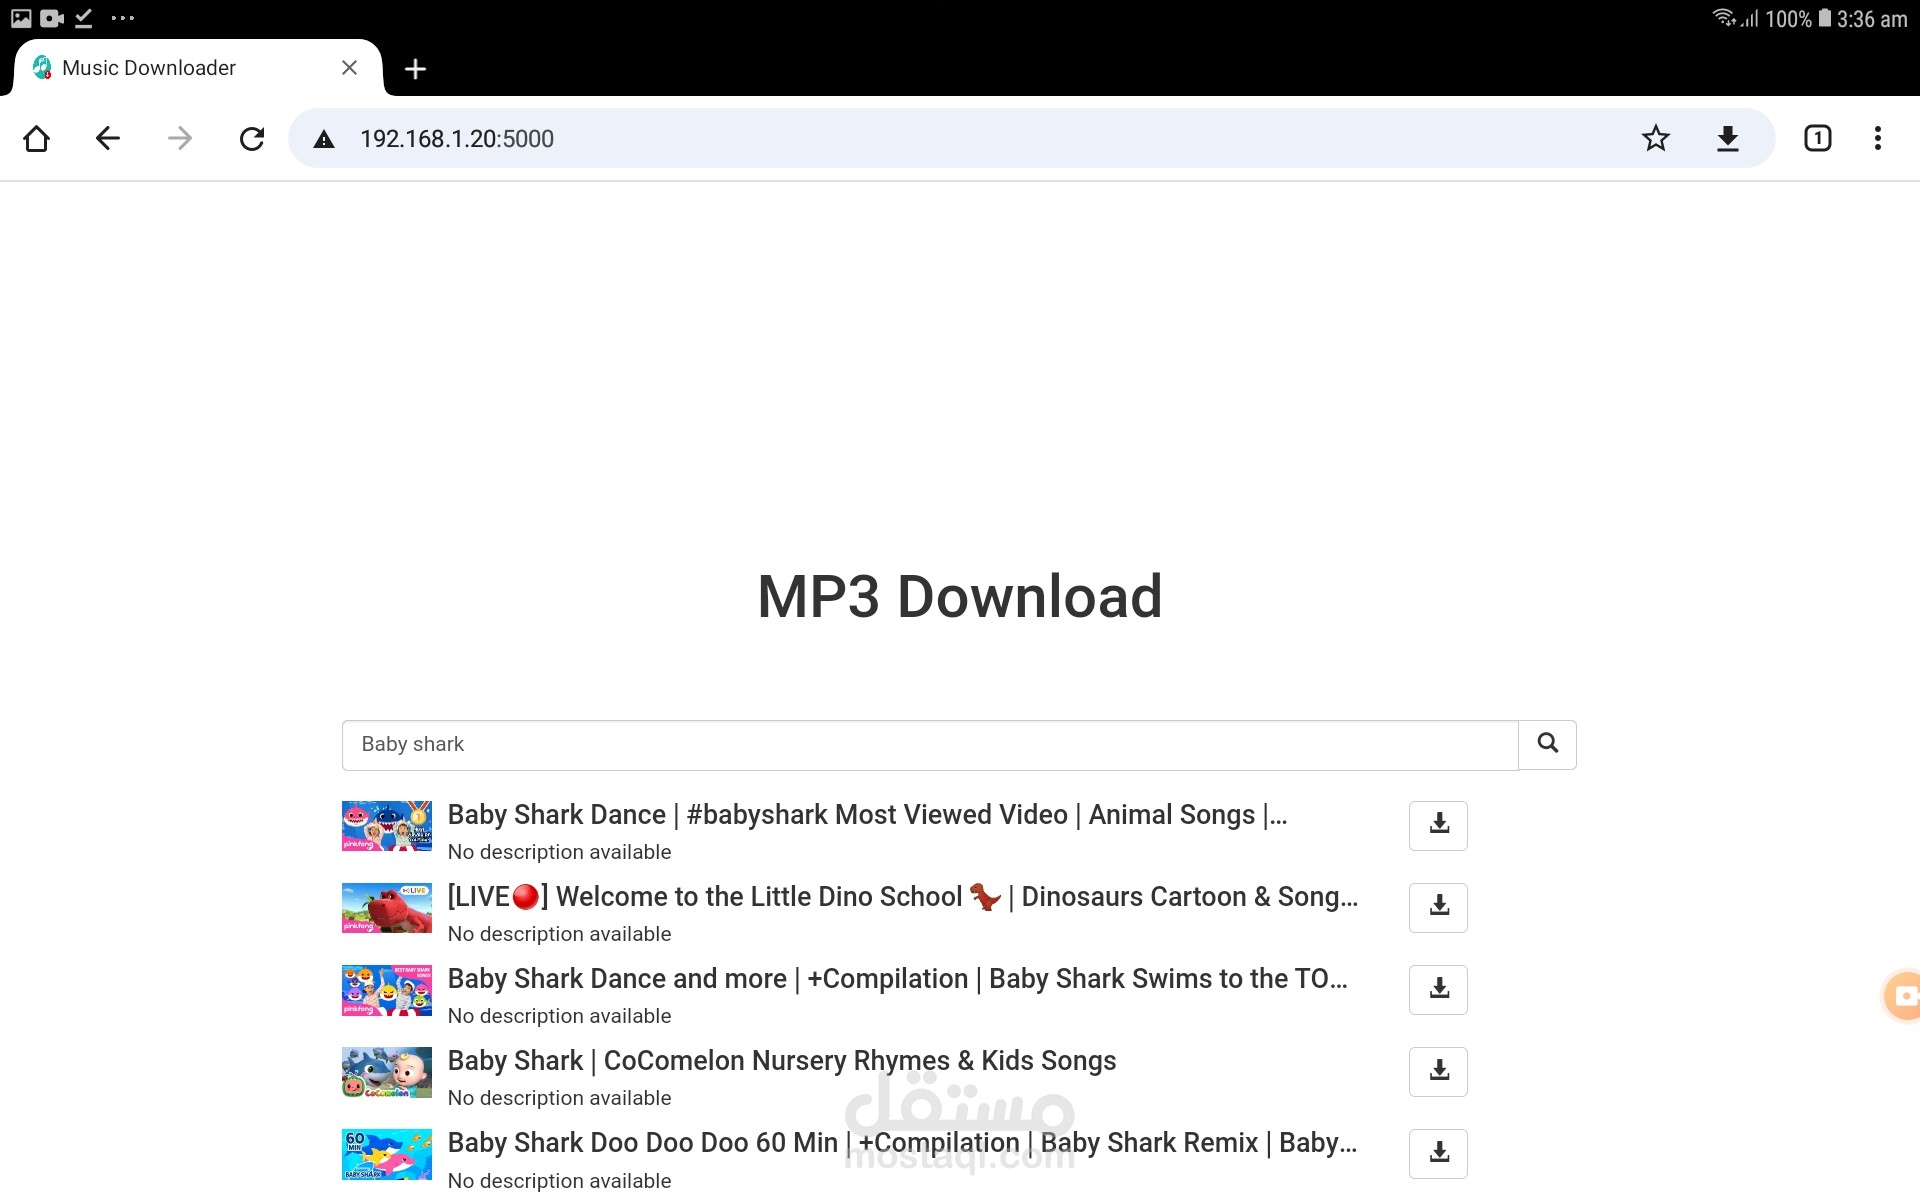Bookmark this page with the star icon
The image size is (1920, 1200).
pyautogui.click(x=1655, y=138)
